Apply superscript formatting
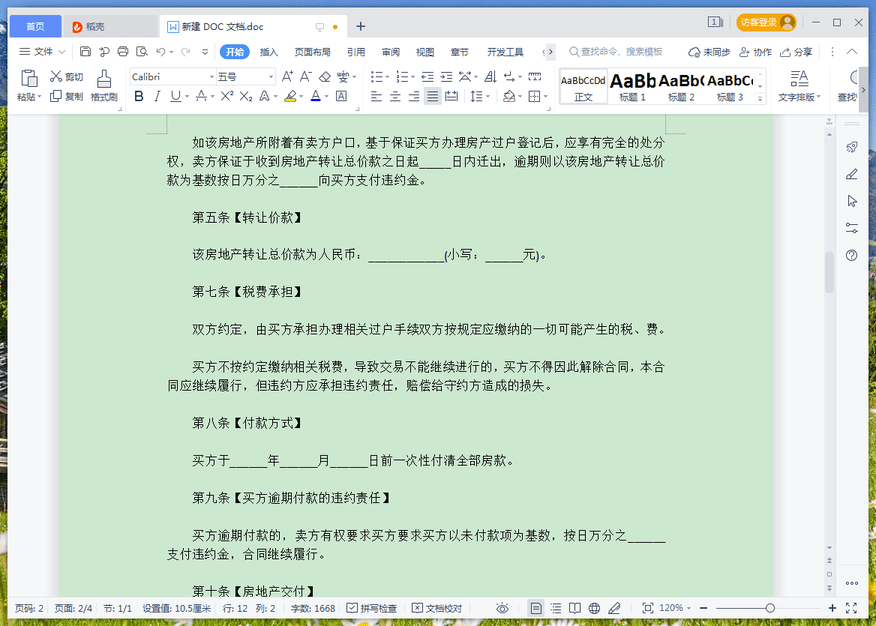Viewport: 876px width, 626px height. point(229,96)
